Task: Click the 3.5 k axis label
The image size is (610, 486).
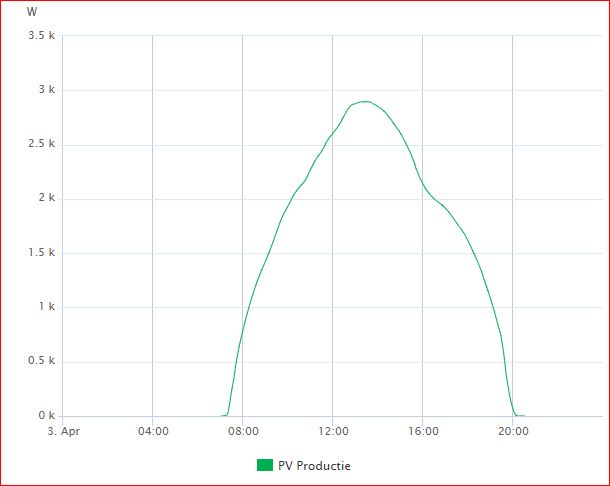Action: click(x=41, y=35)
